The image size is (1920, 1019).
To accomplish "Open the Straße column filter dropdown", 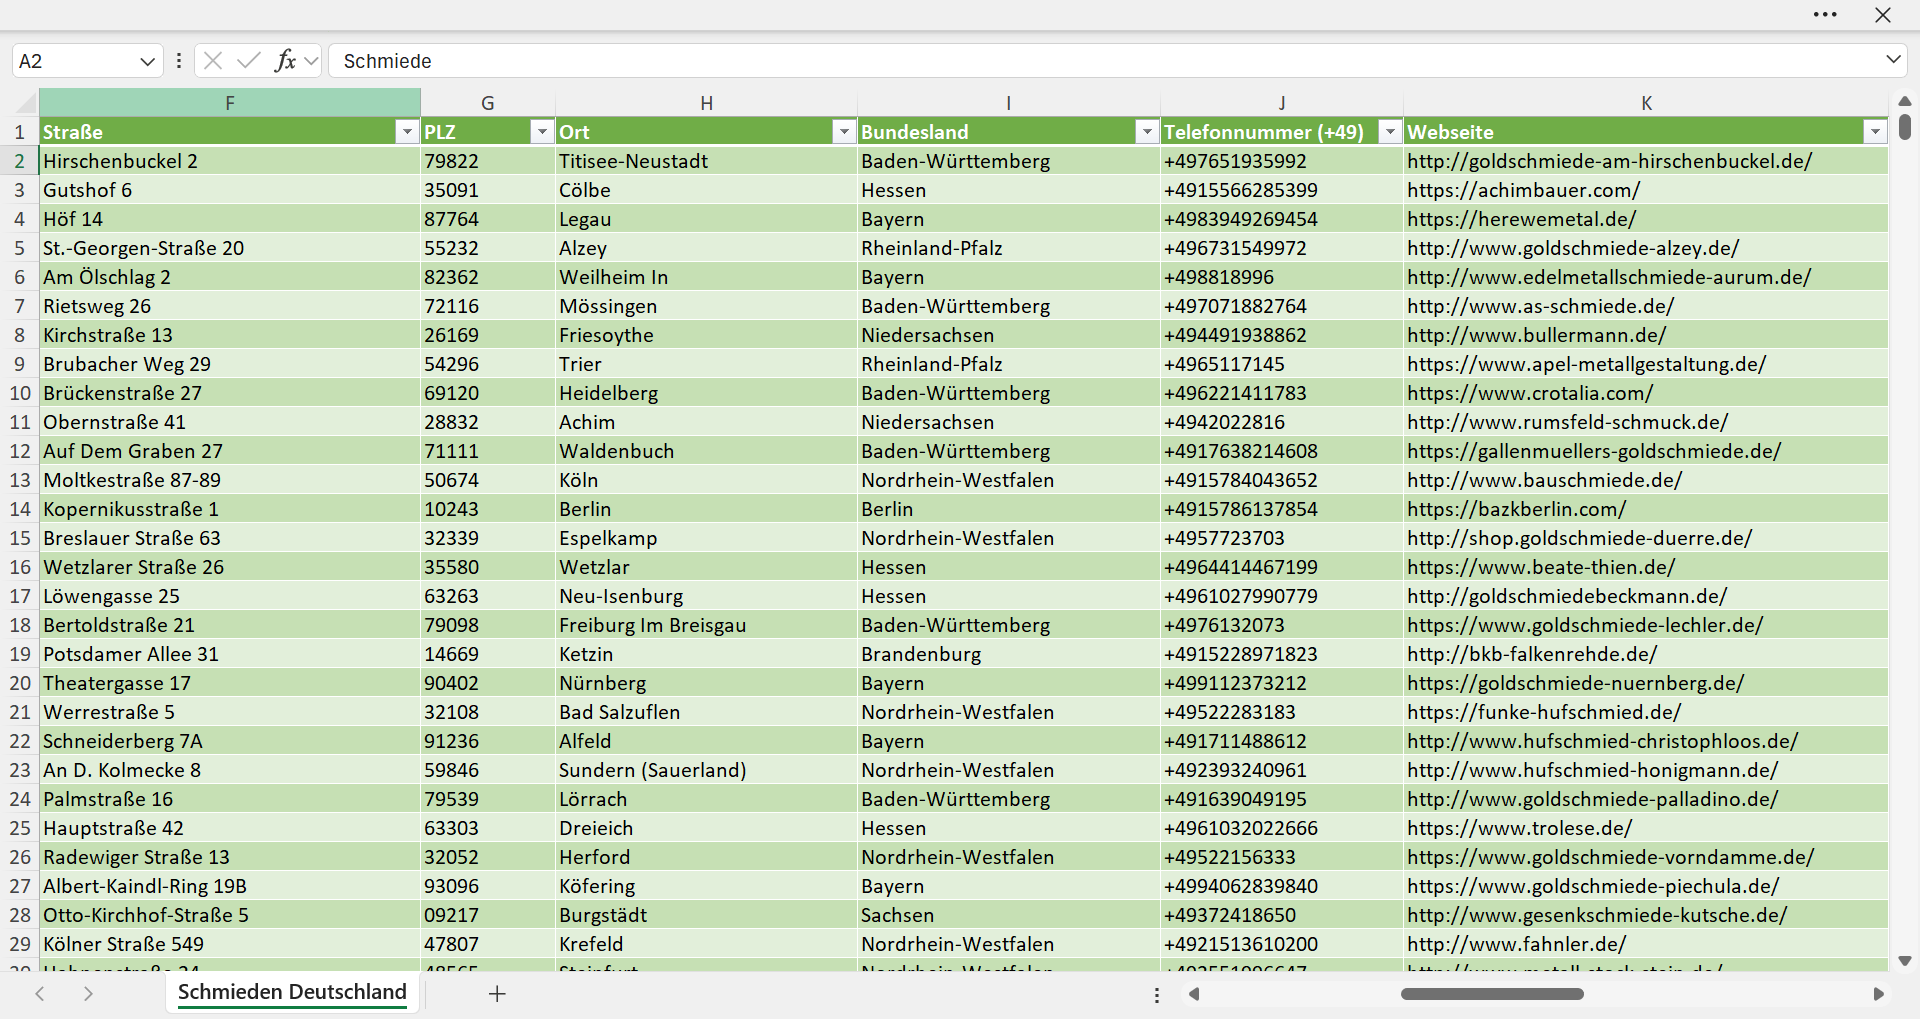I will 406,132.
